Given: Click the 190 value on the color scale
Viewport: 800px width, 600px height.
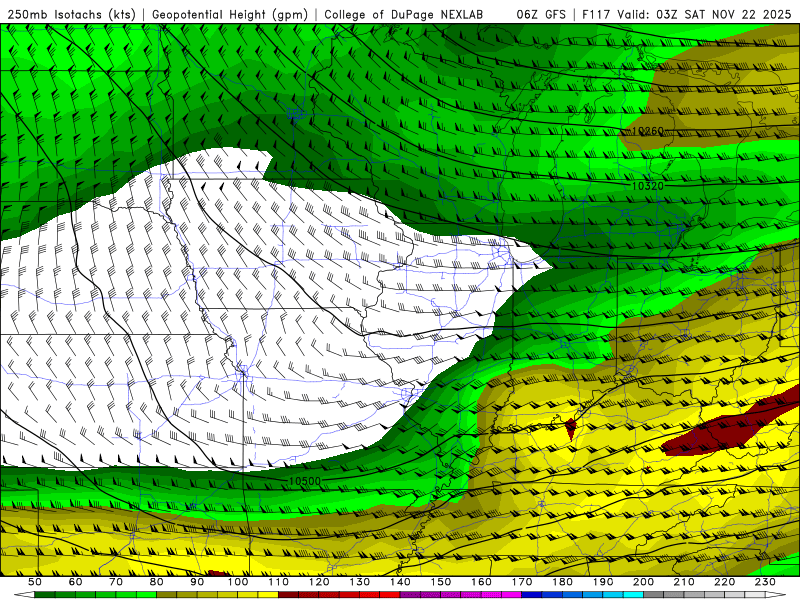Looking at the screenshot, I should pos(603,582).
